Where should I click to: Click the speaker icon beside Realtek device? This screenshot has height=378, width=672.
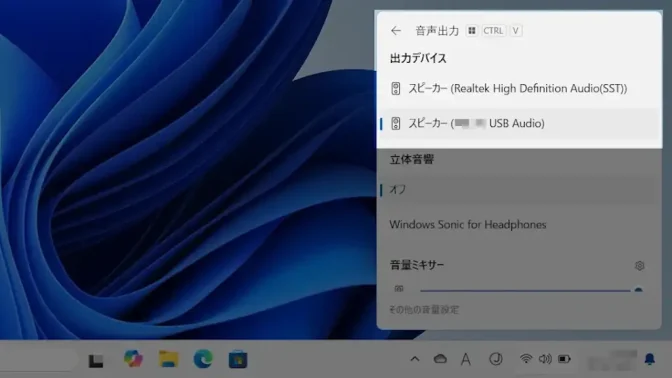396,89
